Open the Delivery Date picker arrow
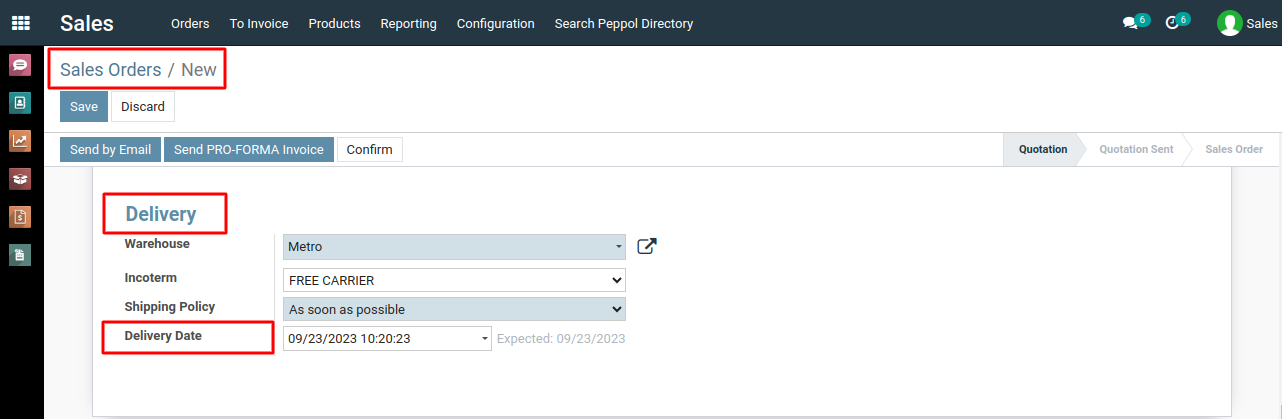1282x419 pixels. 486,339
